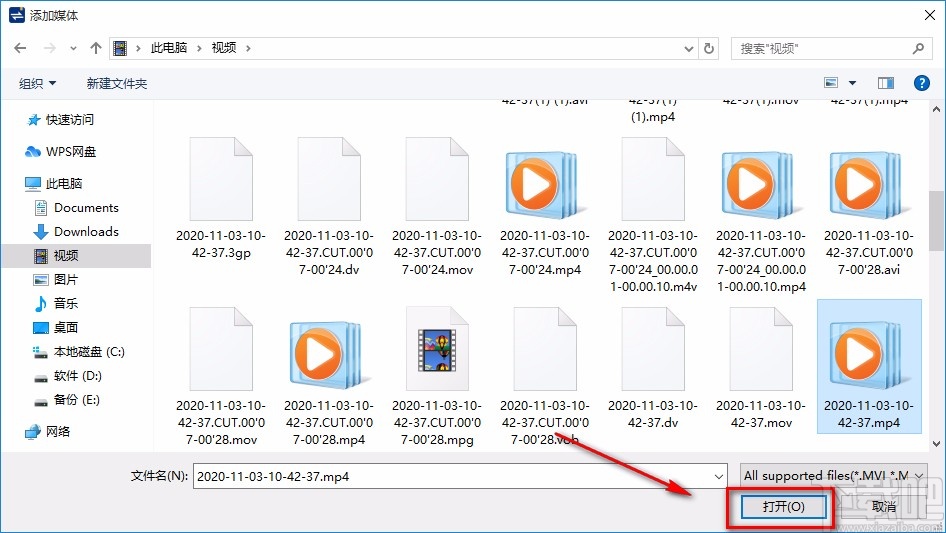The image size is (946, 533).
Task: Go up one folder level
Action: [95, 48]
